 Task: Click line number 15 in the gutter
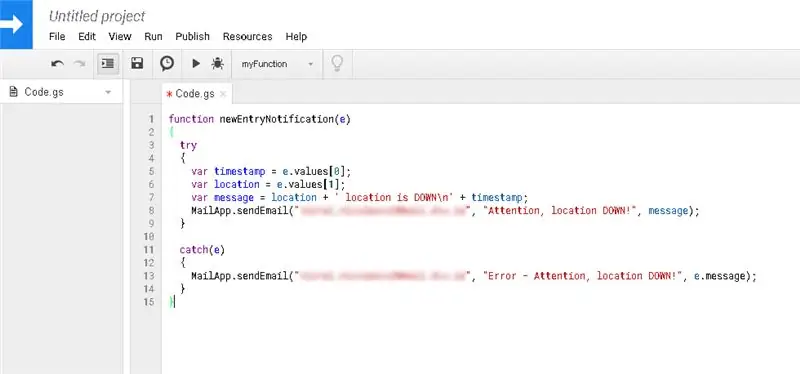coord(148,302)
